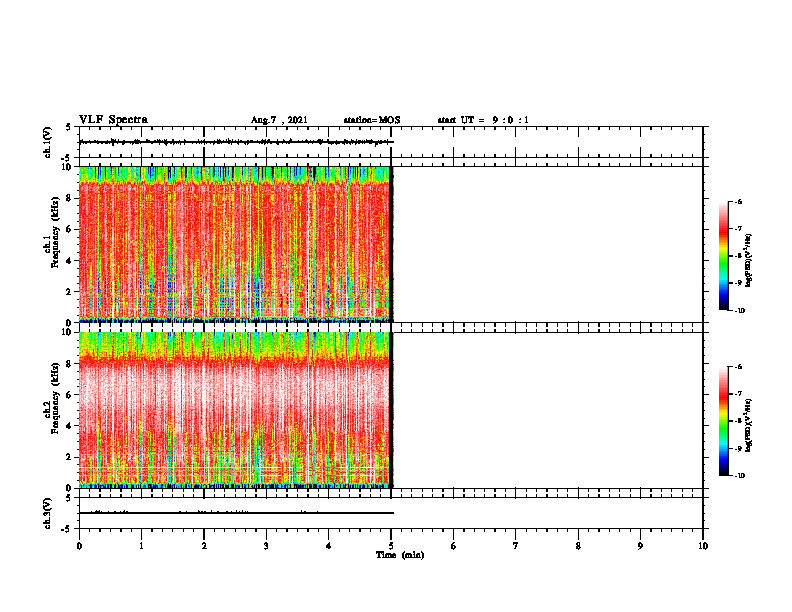Click the "8" kHz tick on ch.2 frequency axis
The width and height of the screenshot is (792, 612).
(x=70, y=364)
